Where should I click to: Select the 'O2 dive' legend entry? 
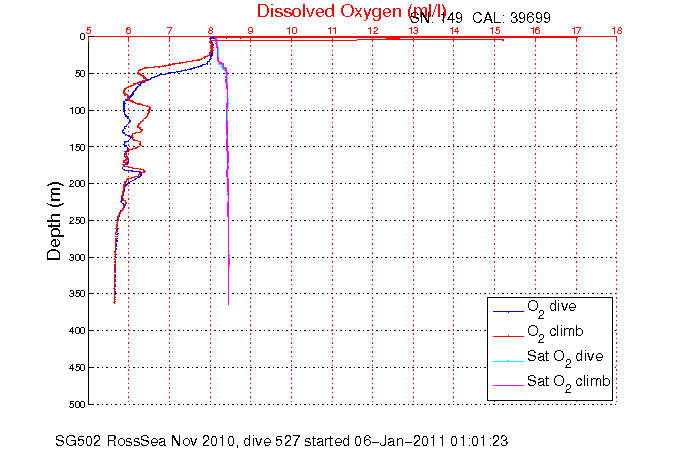click(552, 308)
